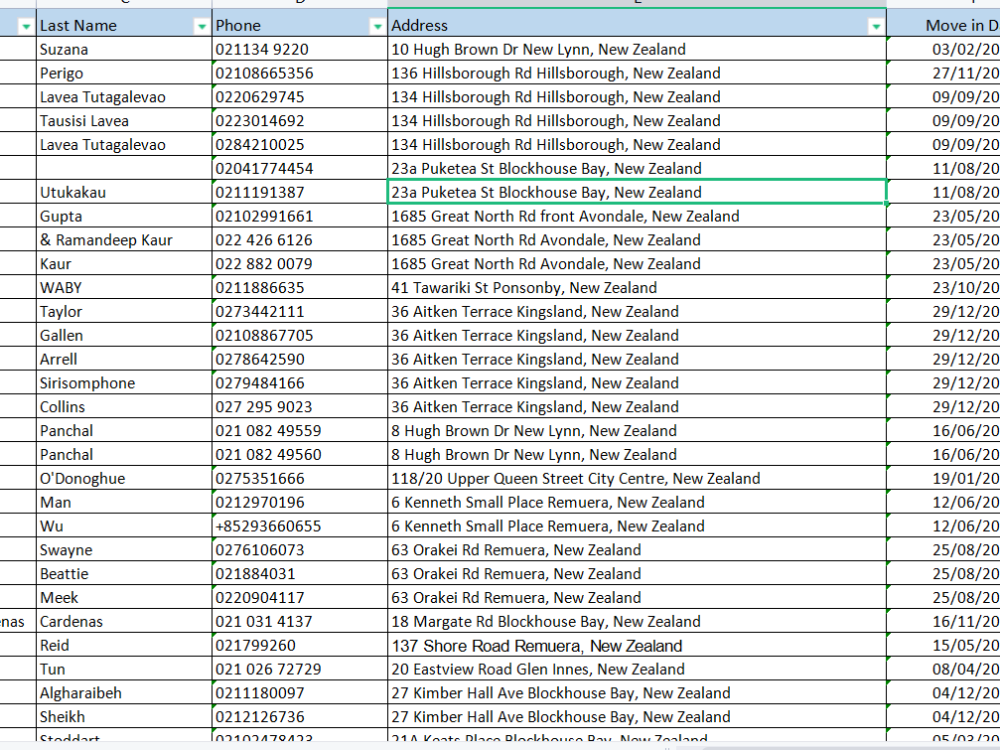Select the Move in header cell

click(944, 26)
